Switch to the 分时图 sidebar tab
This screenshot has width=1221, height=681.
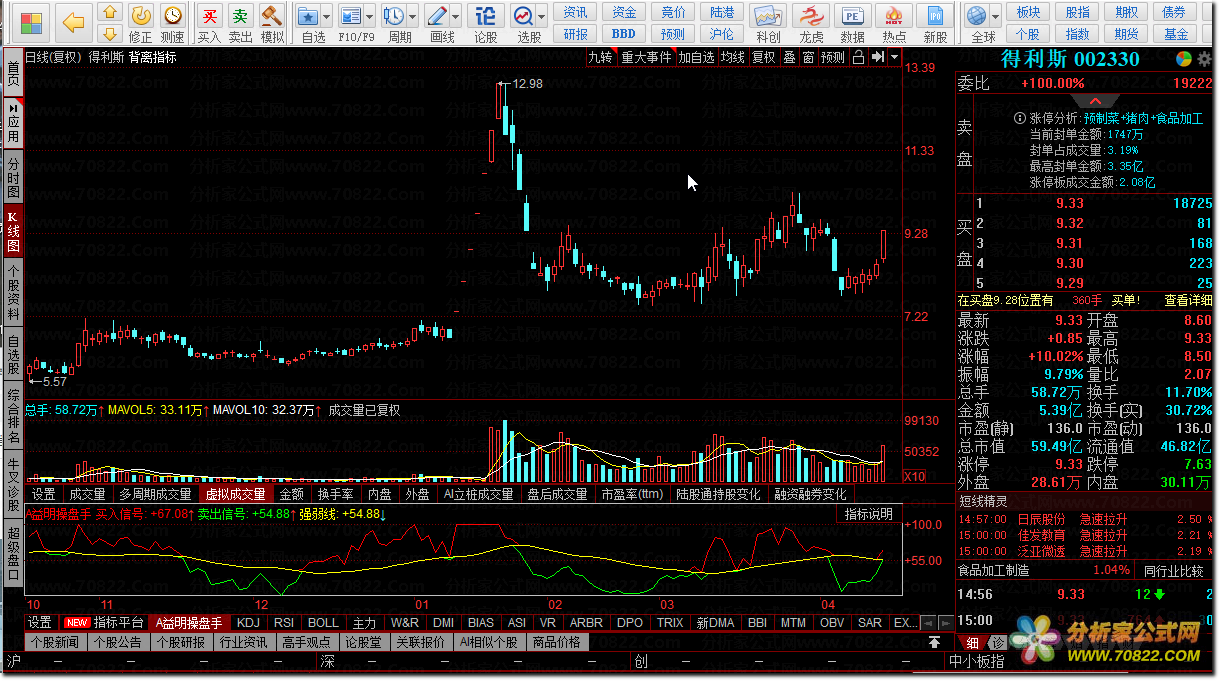pos(13,177)
